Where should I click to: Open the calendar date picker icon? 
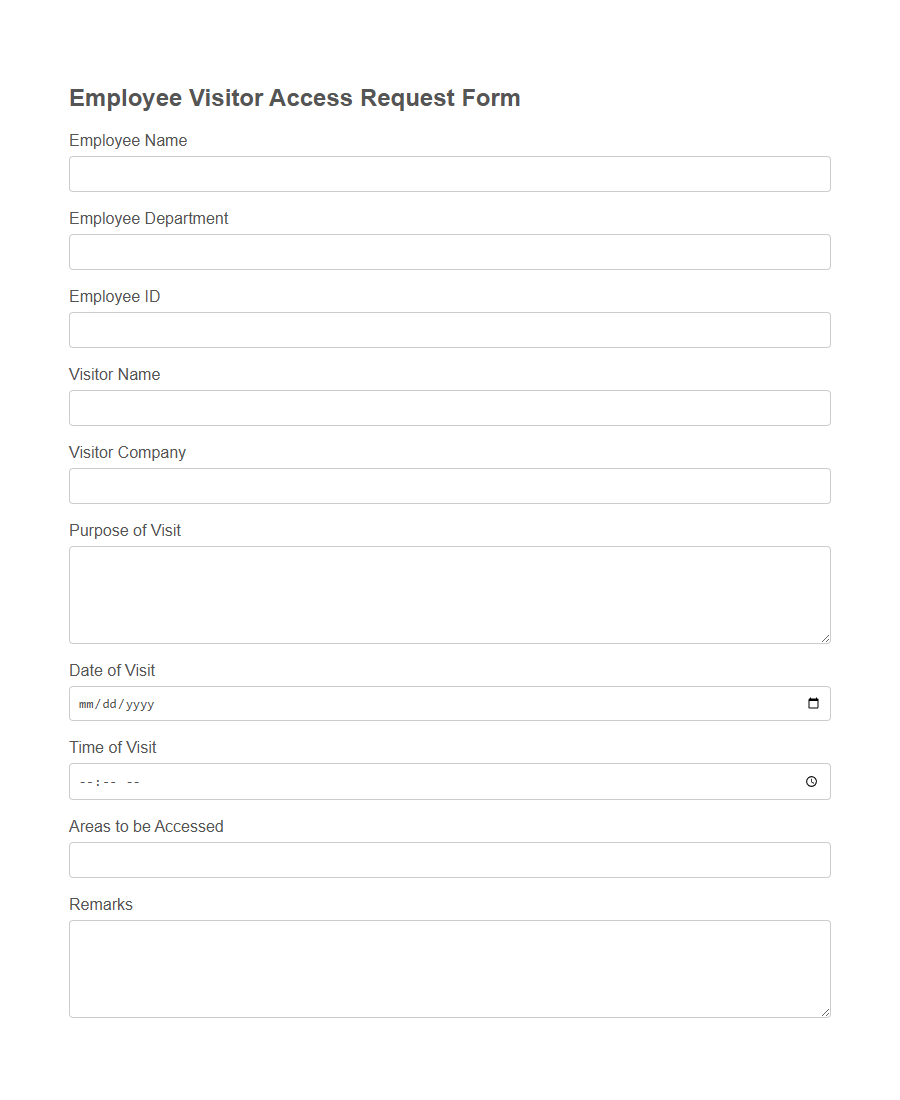point(814,703)
